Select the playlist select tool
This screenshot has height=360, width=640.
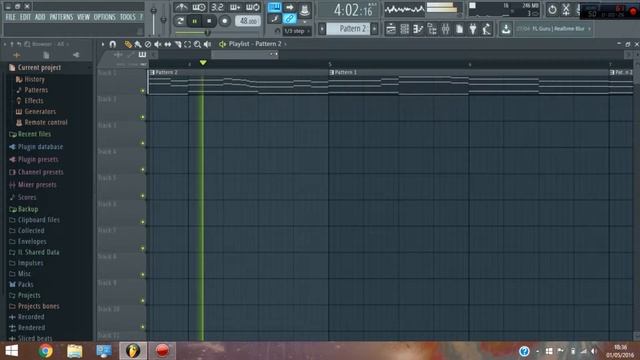coord(187,44)
